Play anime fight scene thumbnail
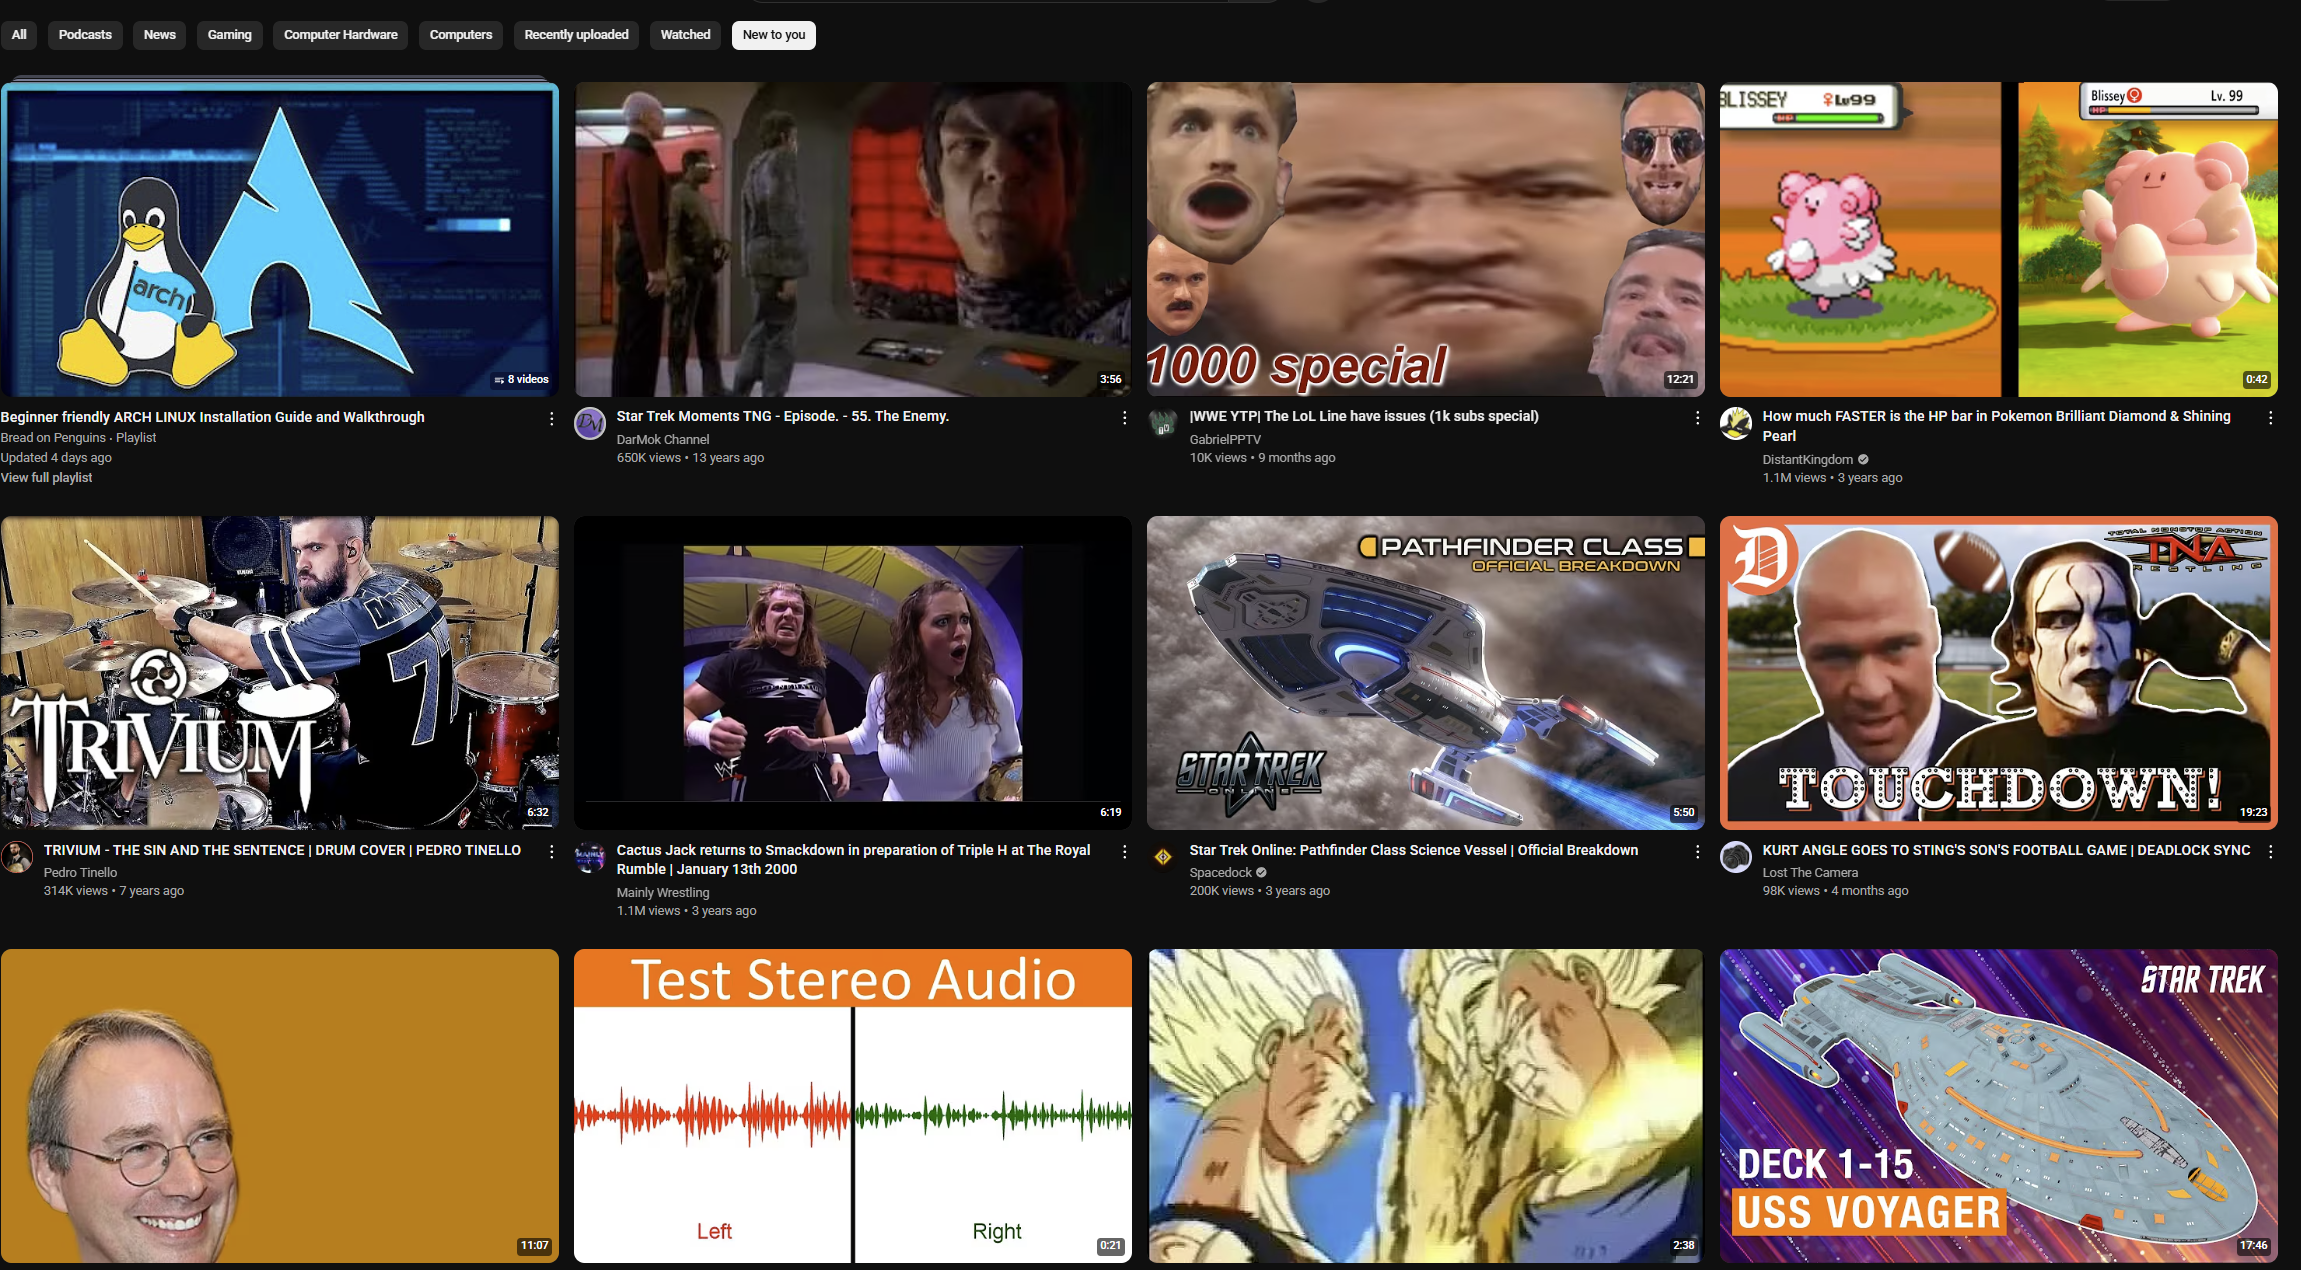The width and height of the screenshot is (2301, 1270). [1426, 1106]
